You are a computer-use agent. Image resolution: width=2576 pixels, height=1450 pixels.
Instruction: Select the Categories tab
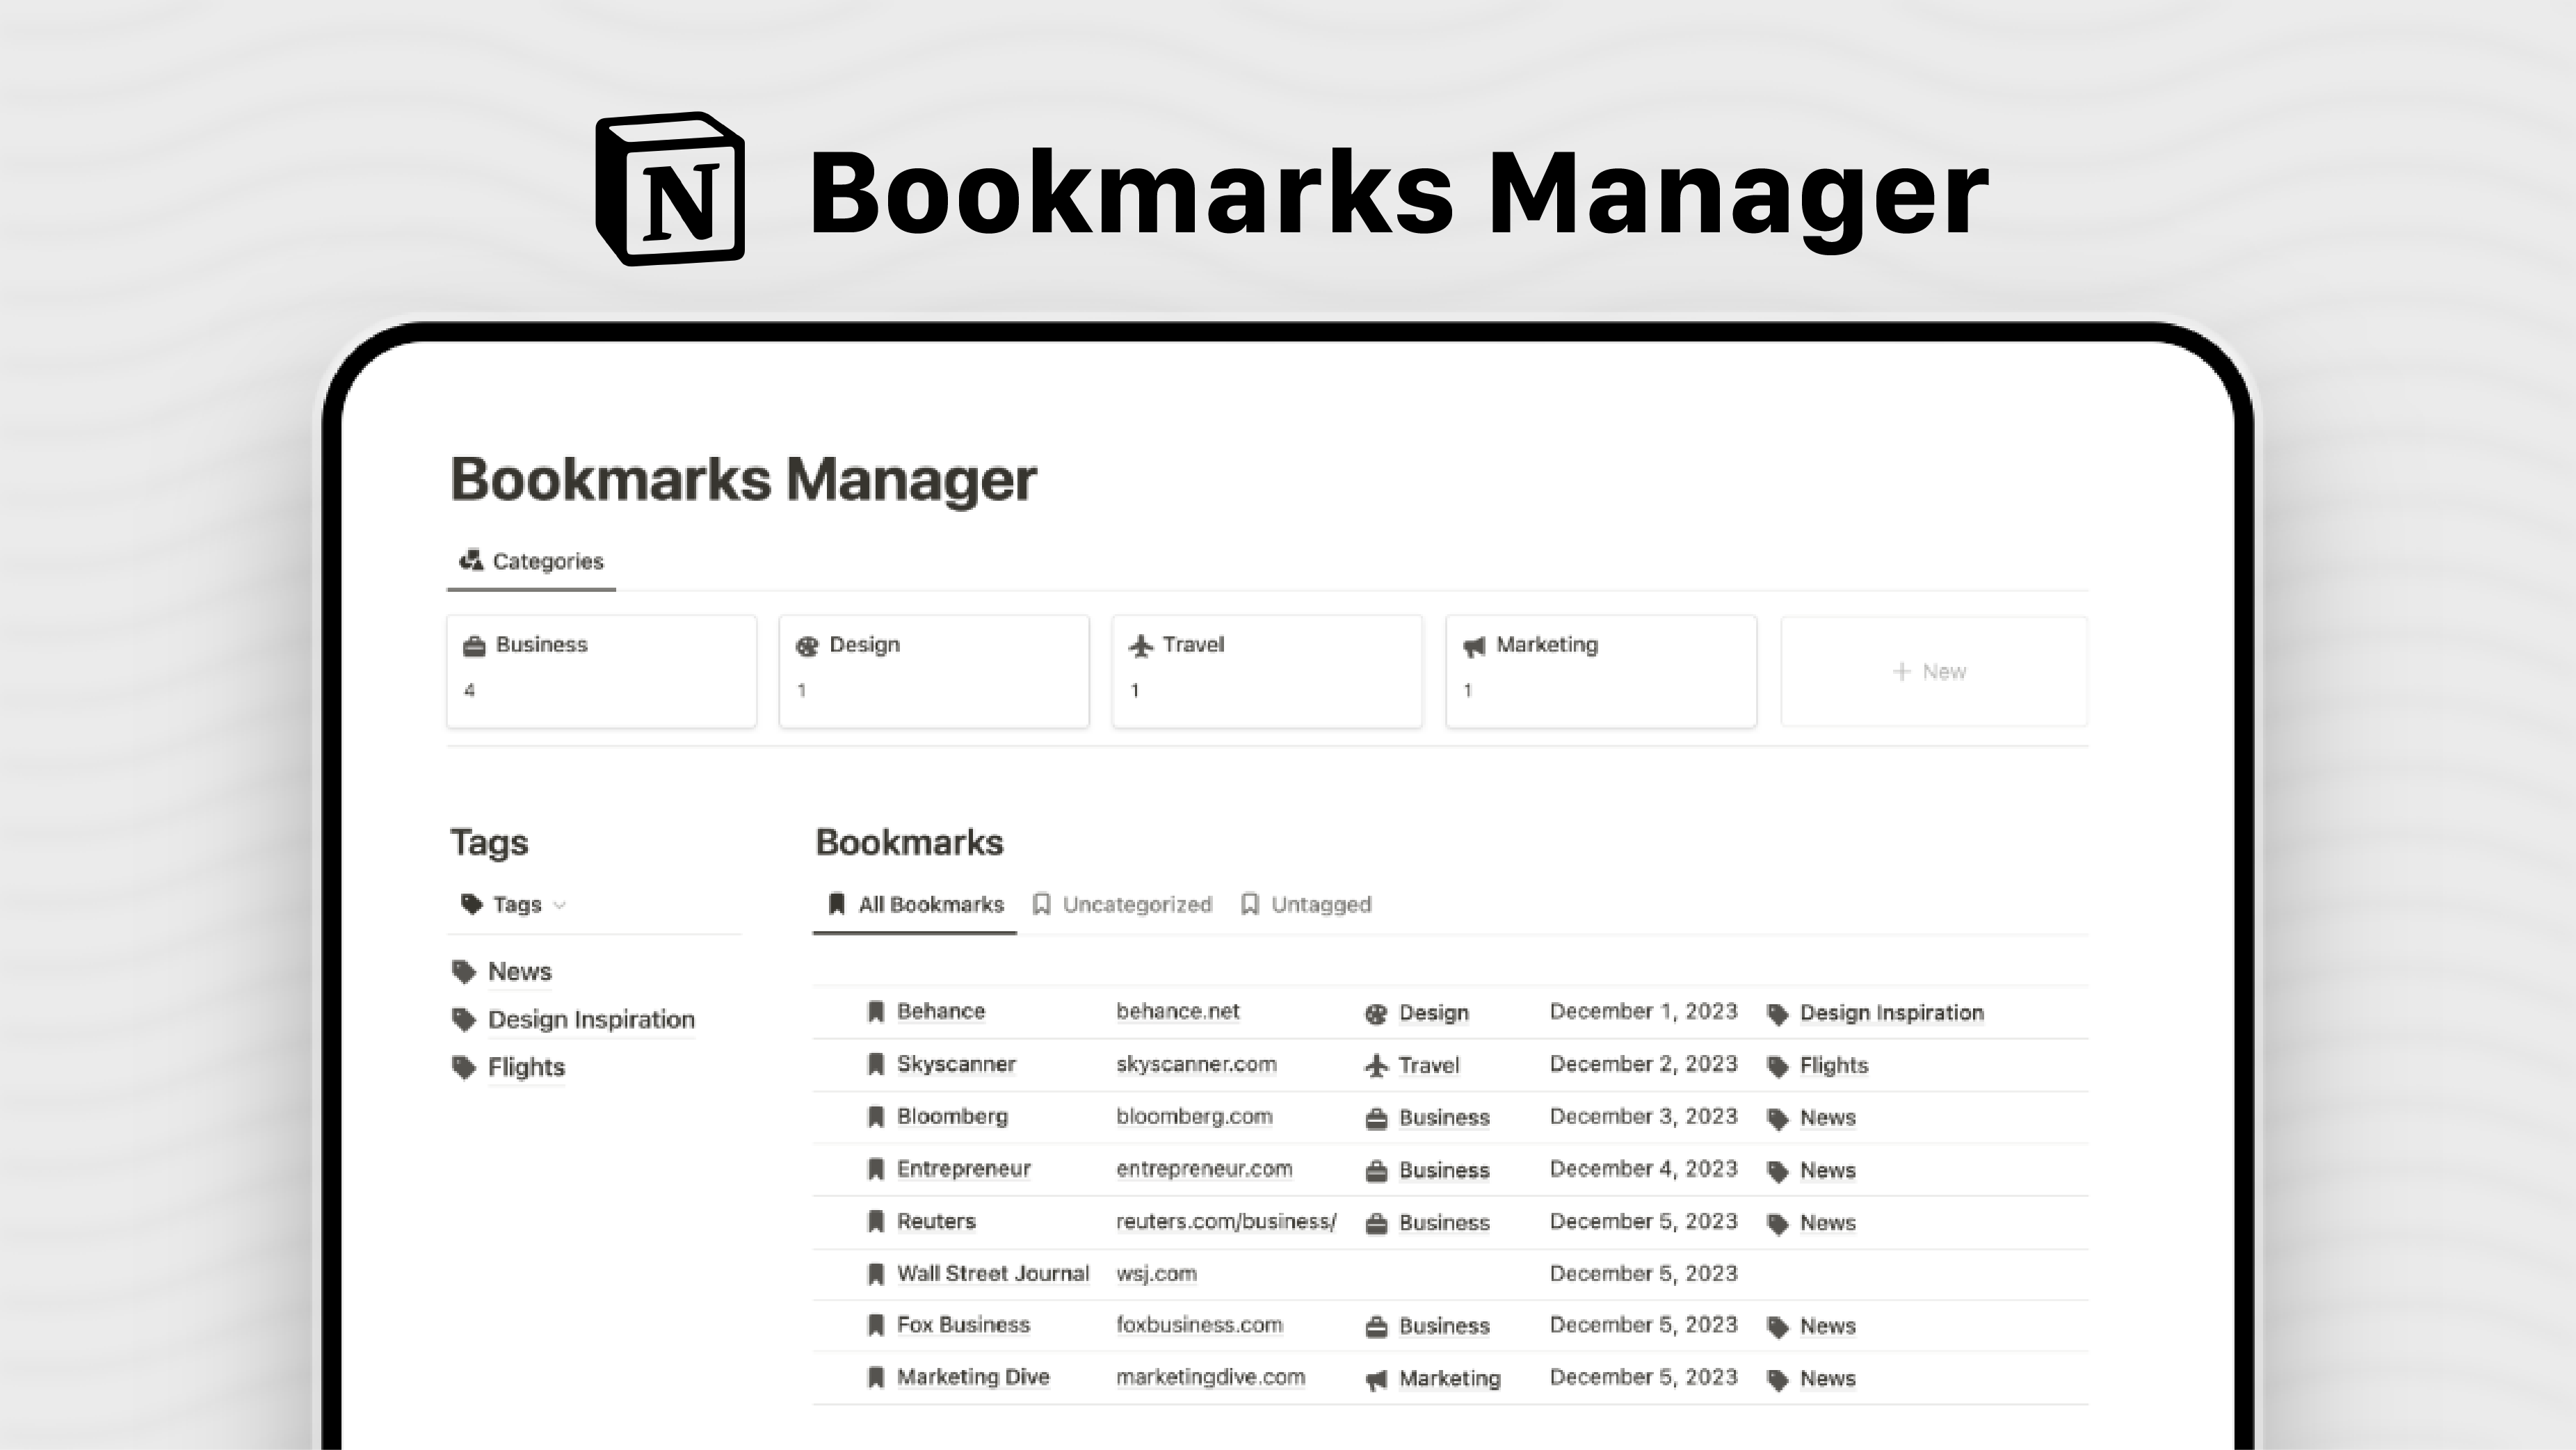coord(531,560)
